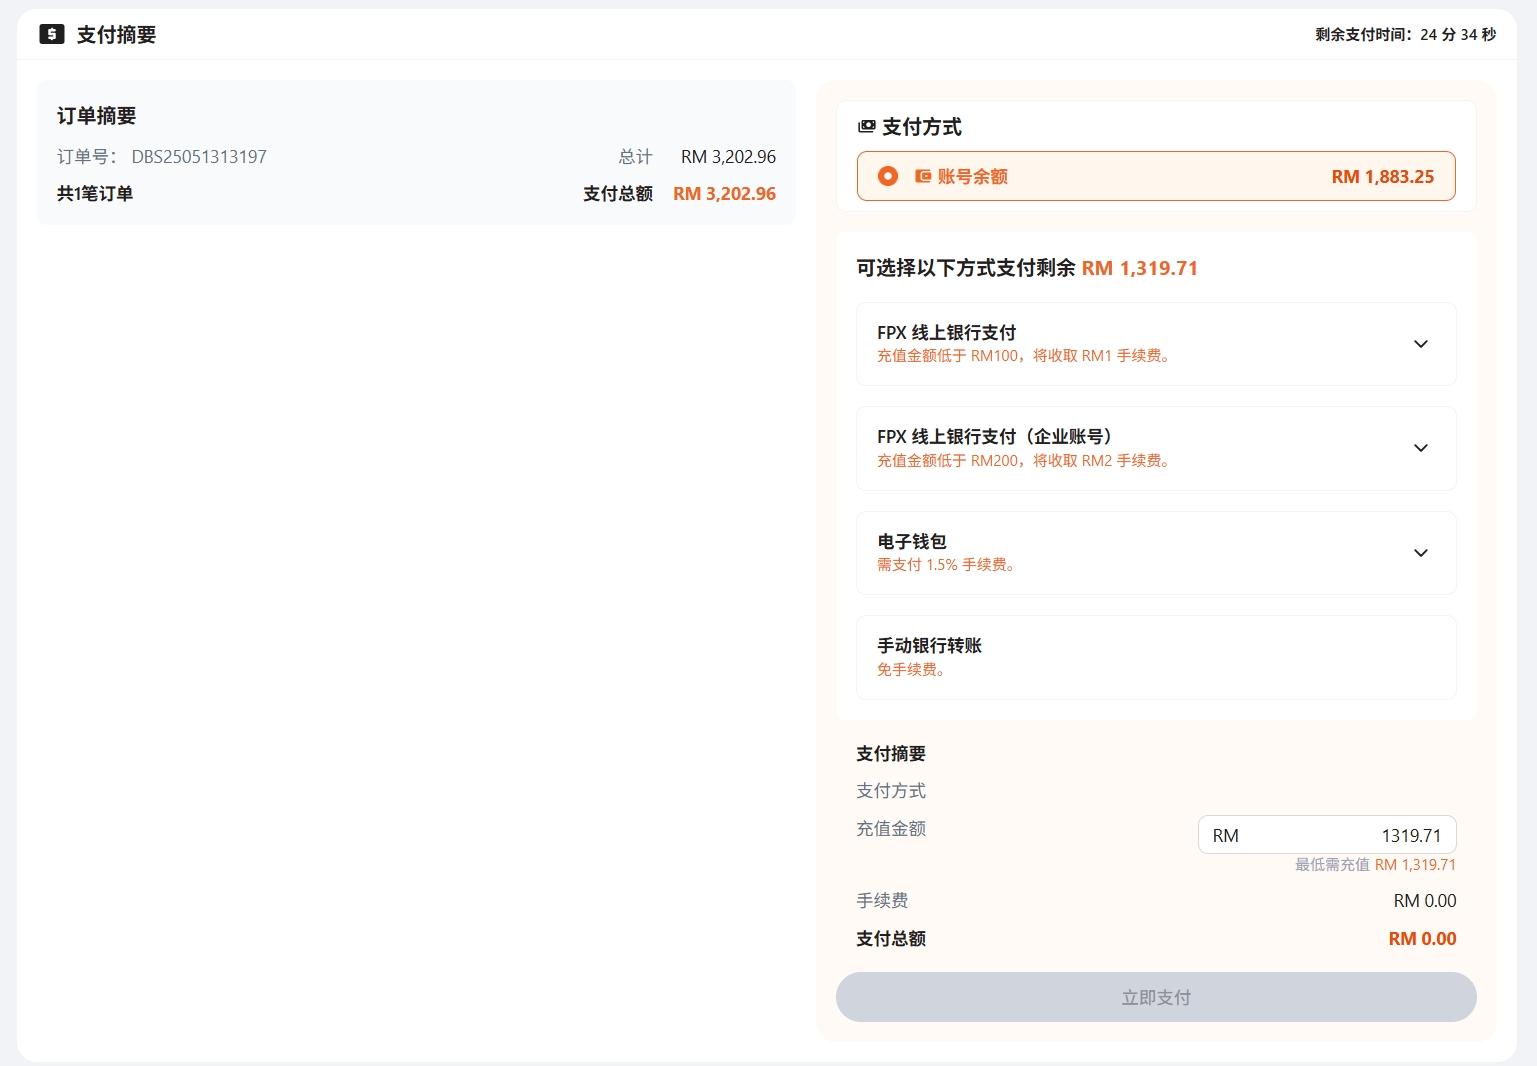Click the chevron on 电子钱包 row

pyautogui.click(x=1421, y=552)
